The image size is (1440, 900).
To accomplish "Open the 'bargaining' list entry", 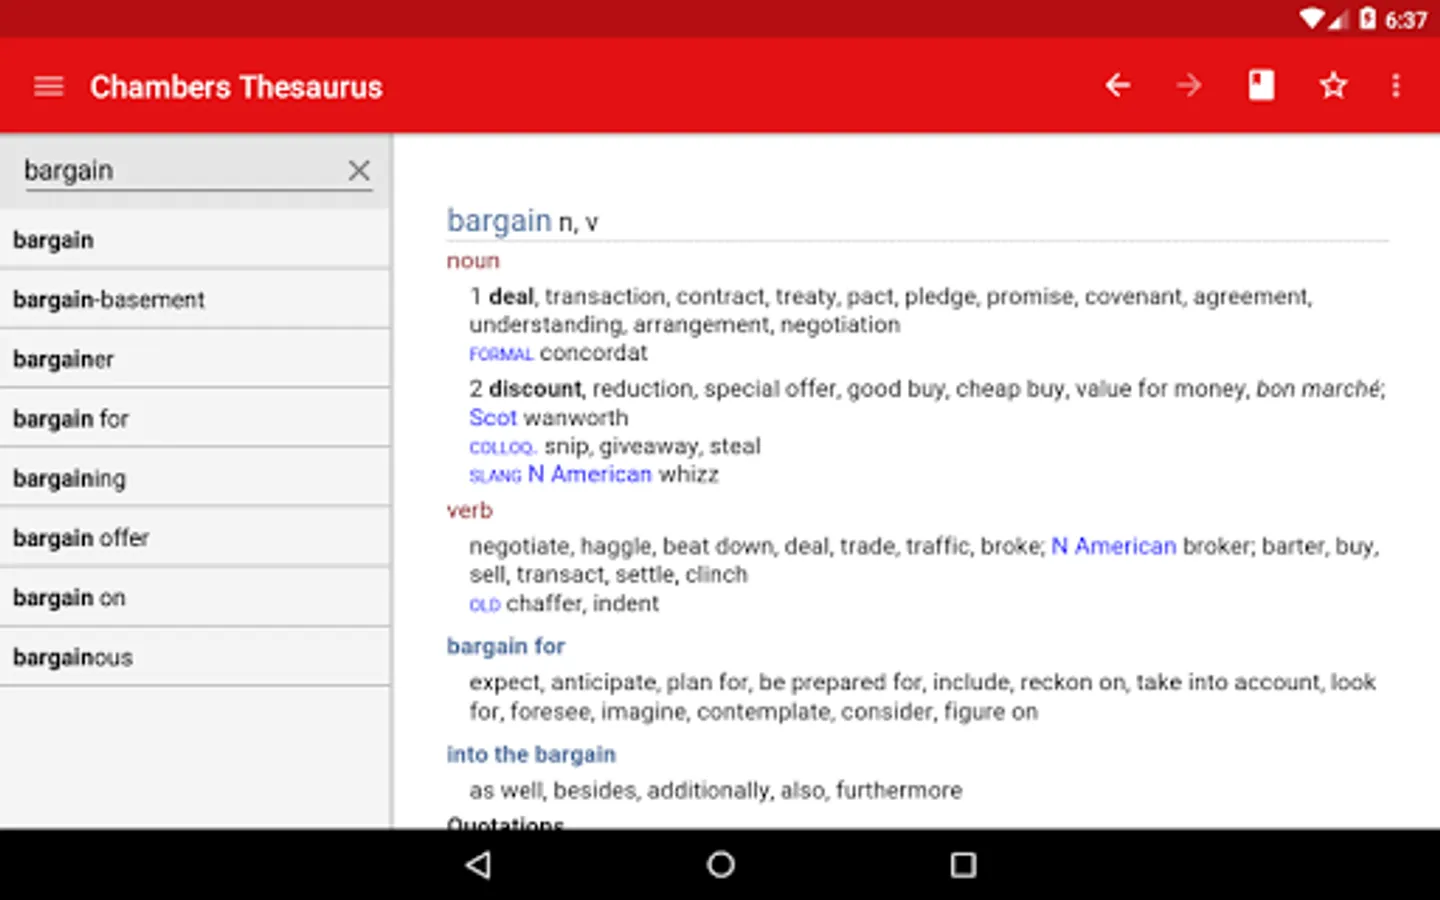I will 195,478.
